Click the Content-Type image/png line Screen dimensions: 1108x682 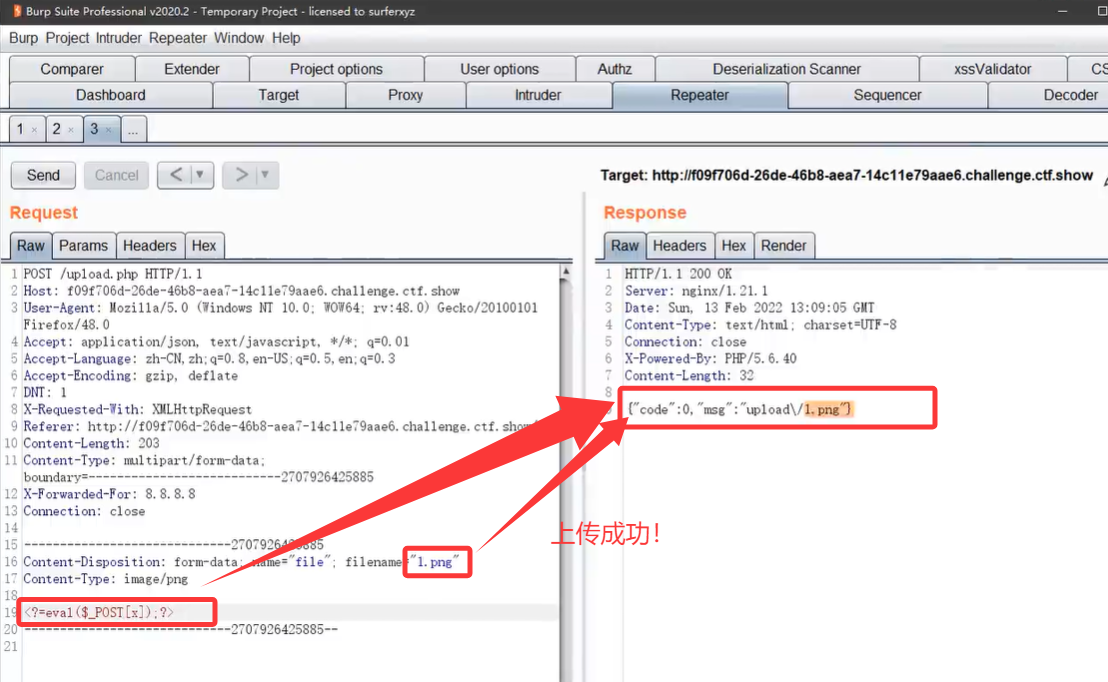click(x=106, y=579)
